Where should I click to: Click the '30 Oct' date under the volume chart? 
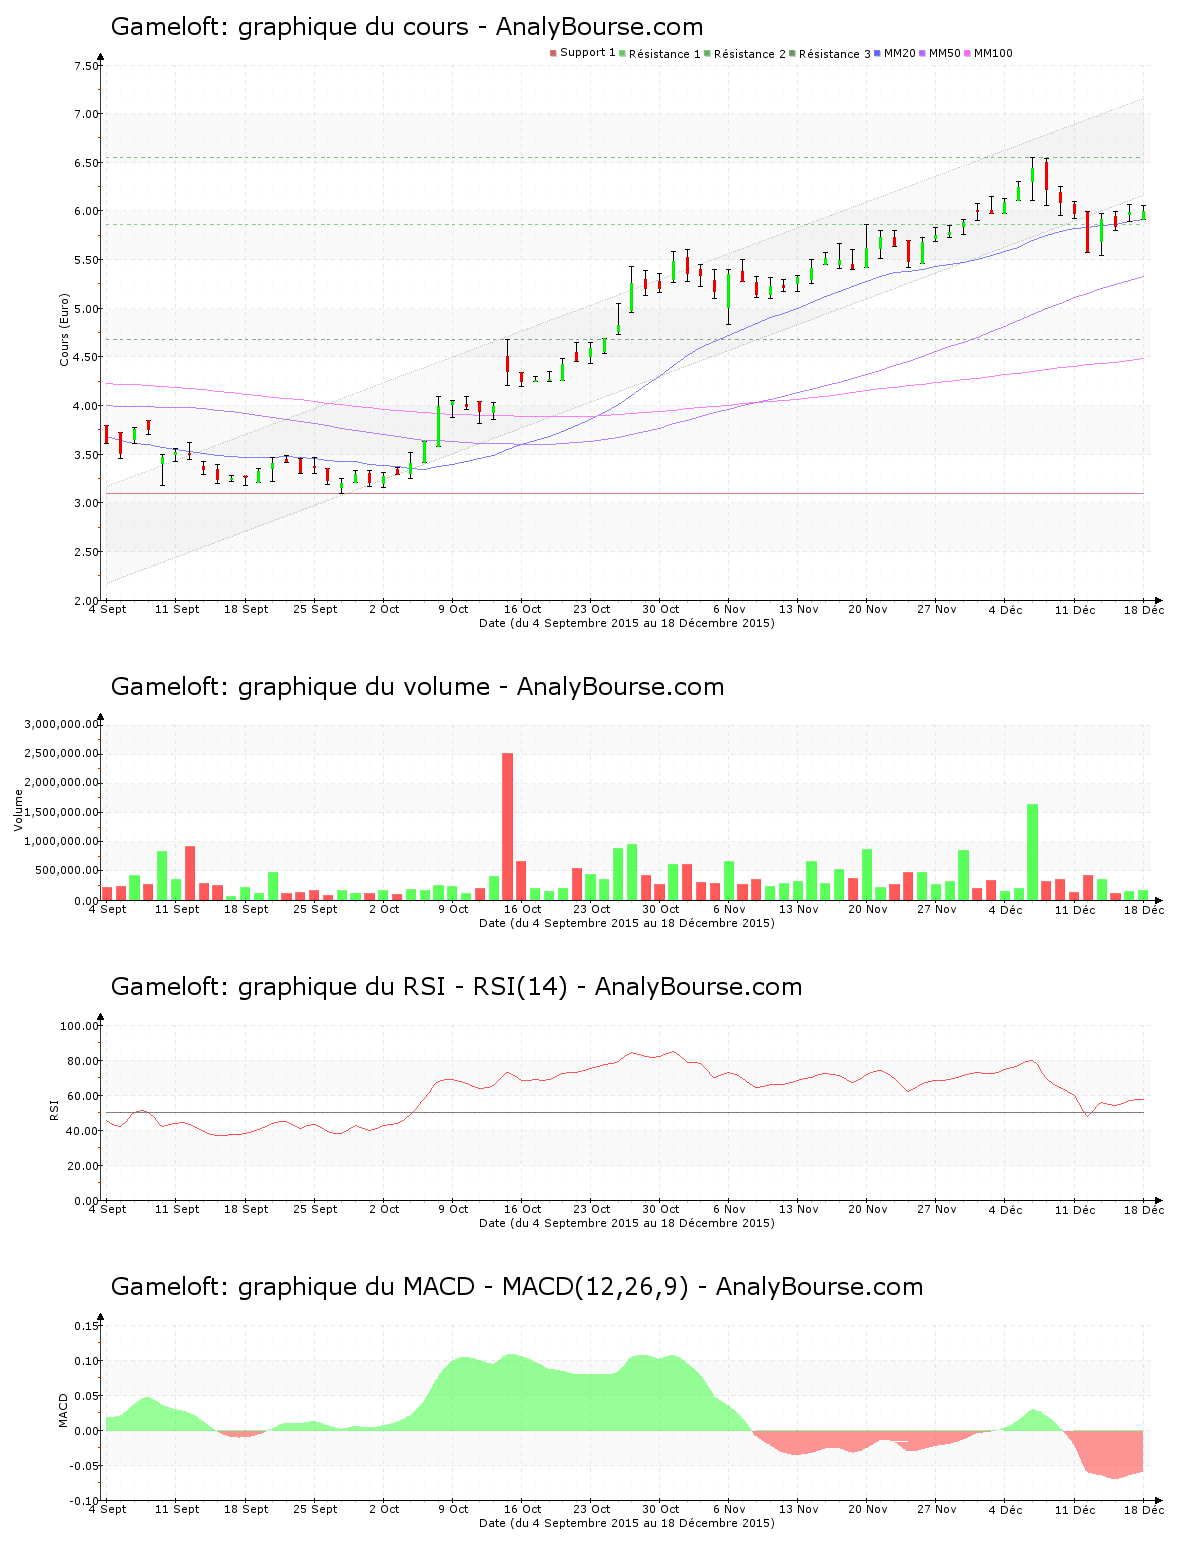click(x=660, y=909)
